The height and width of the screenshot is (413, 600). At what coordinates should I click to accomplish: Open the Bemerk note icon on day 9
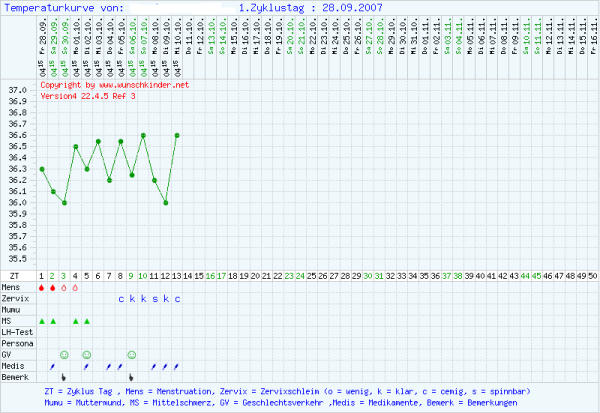tap(132, 377)
